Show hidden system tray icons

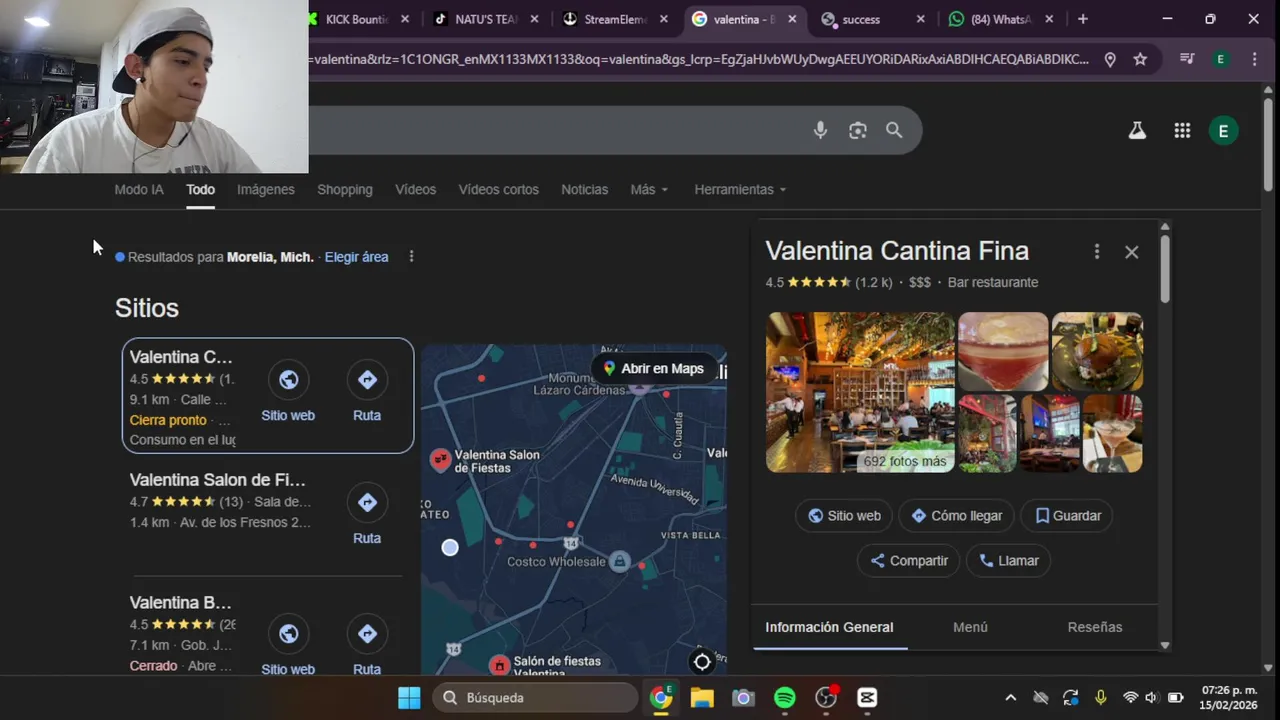(x=1010, y=697)
